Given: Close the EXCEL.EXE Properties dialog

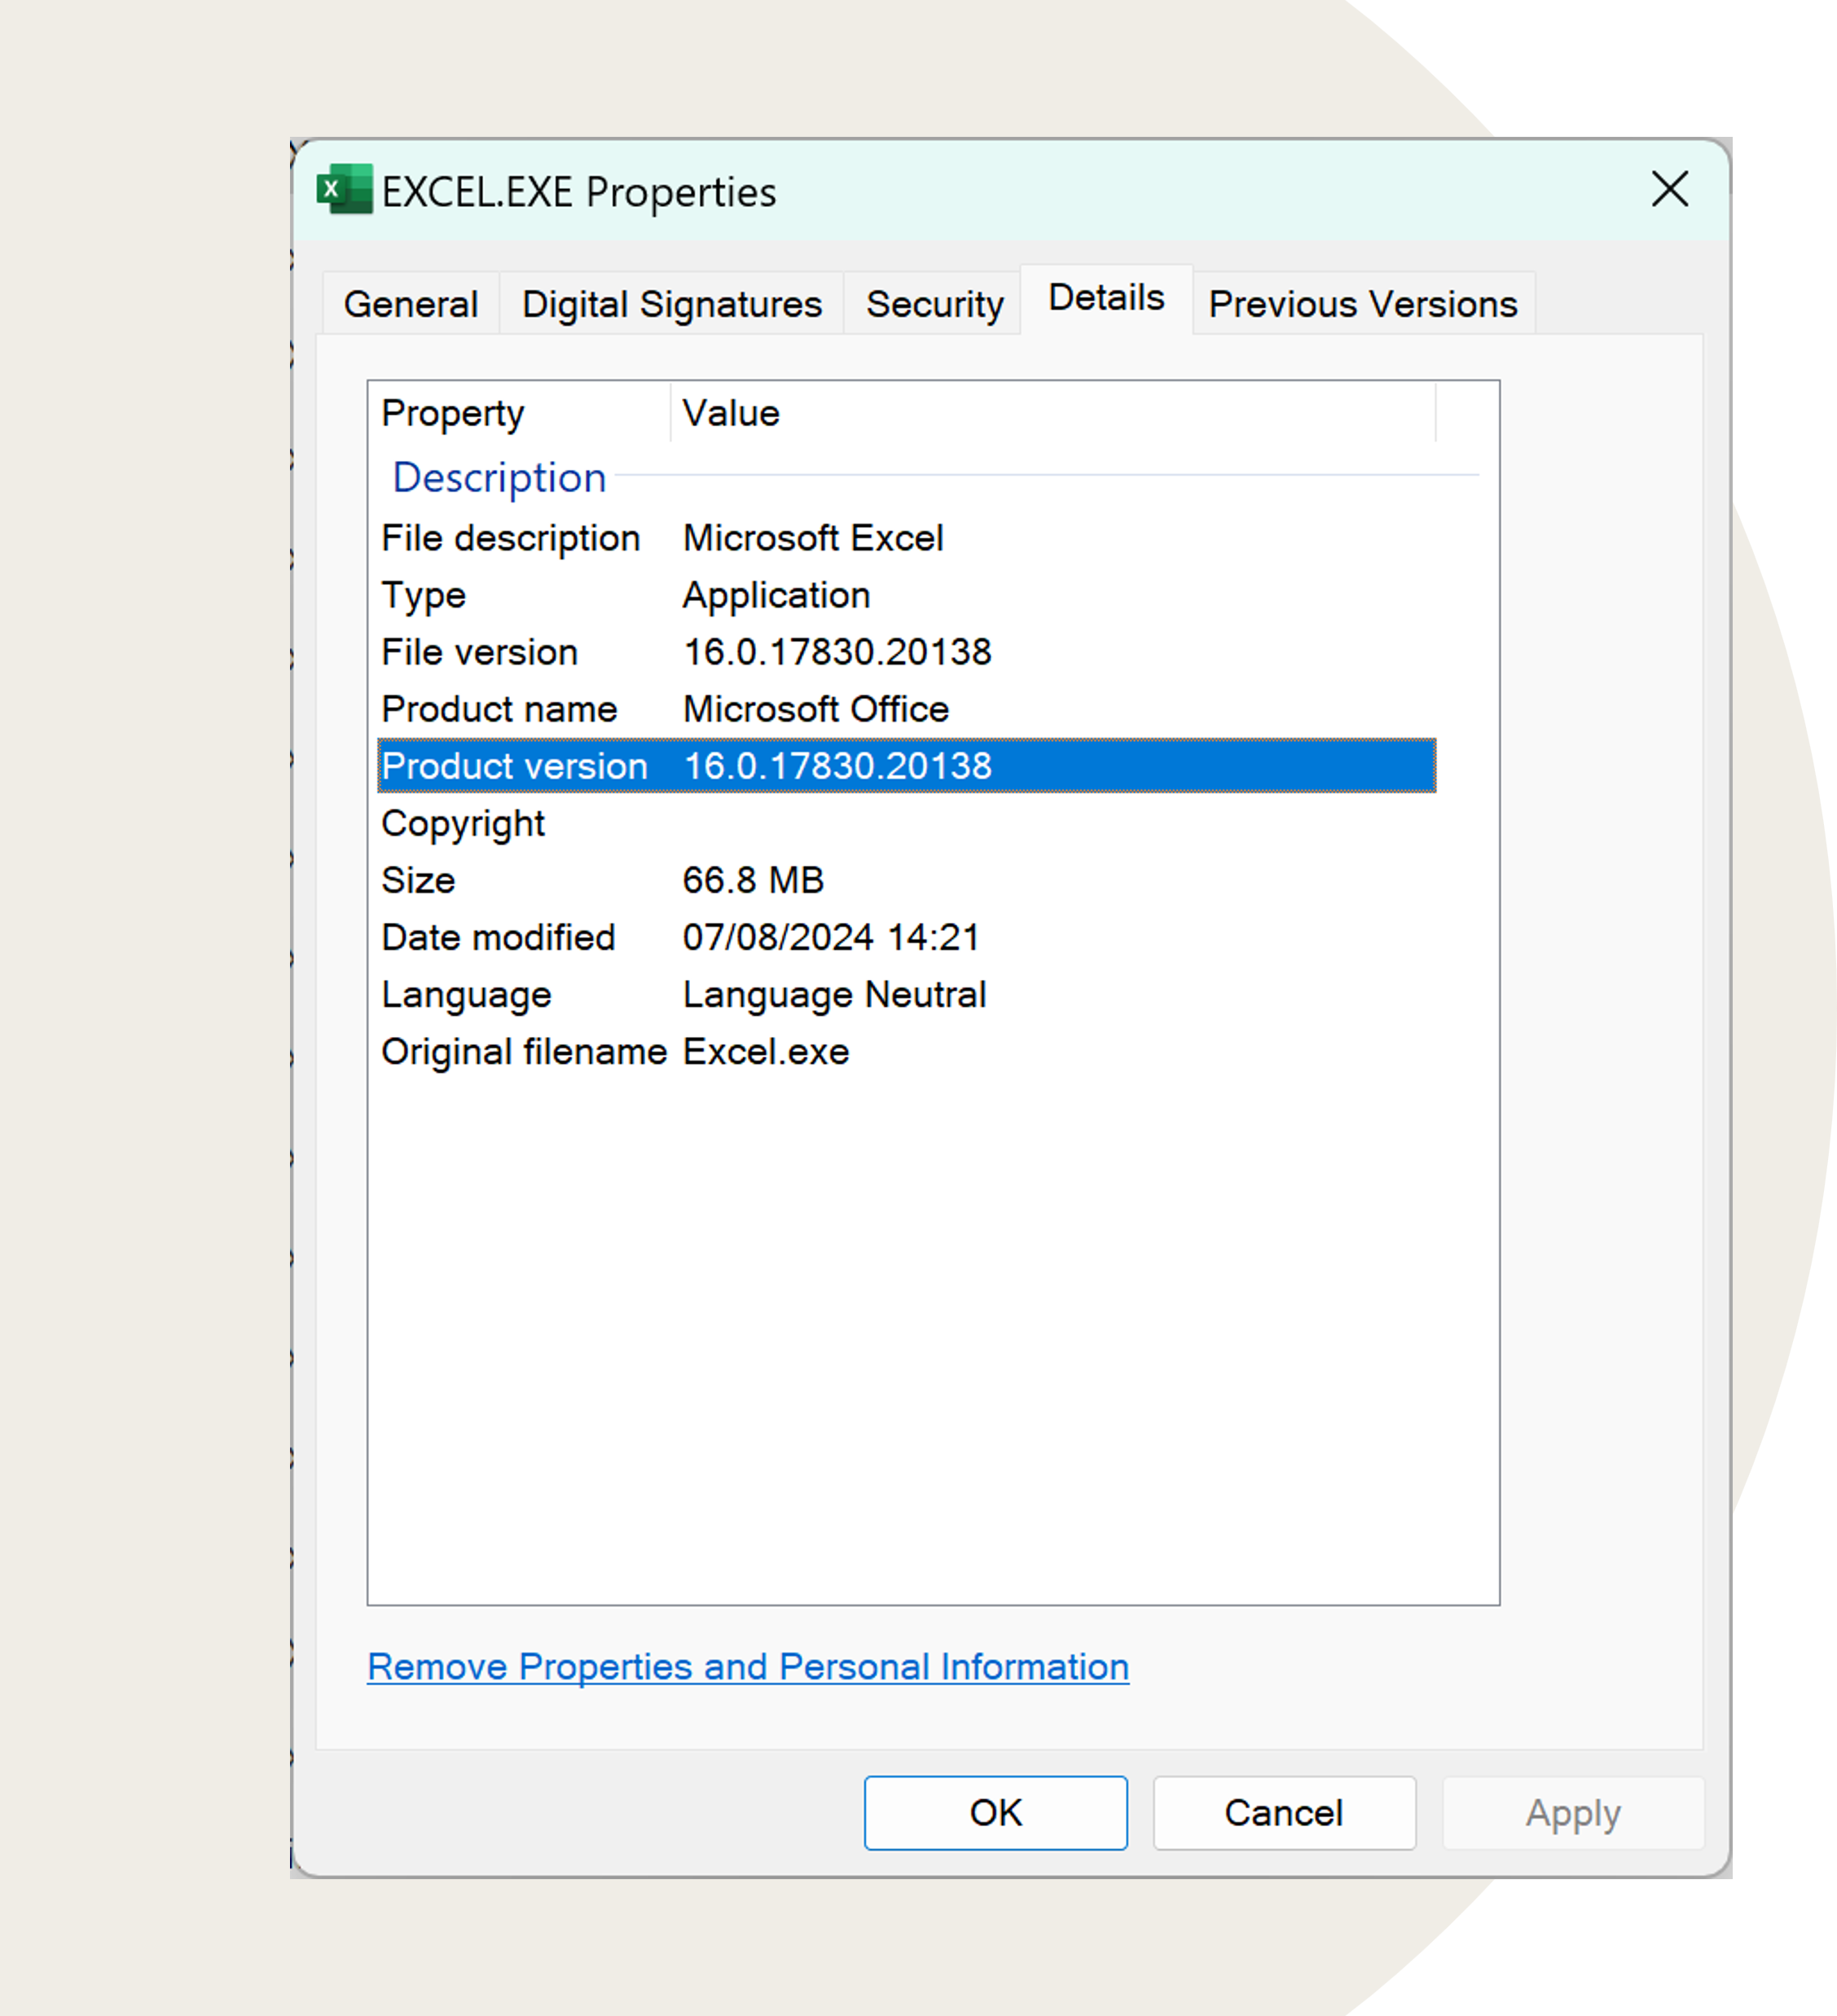Looking at the screenshot, I should (1669, 189).
